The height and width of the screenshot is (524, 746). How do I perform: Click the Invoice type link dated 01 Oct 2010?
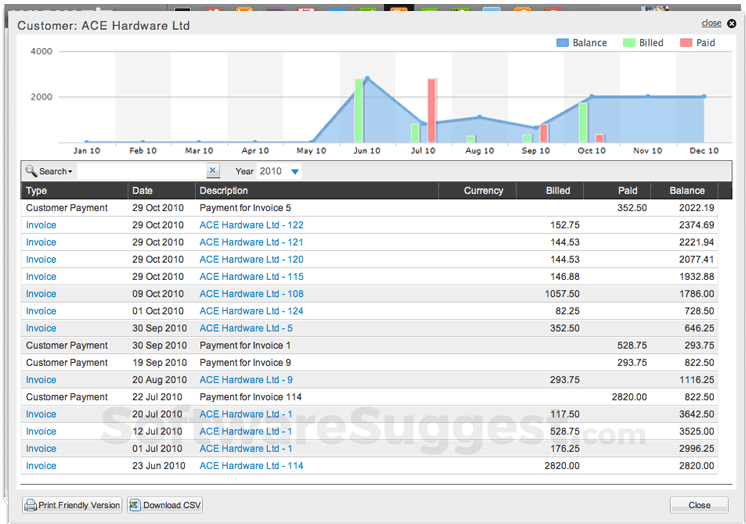[x=41, y=311]
